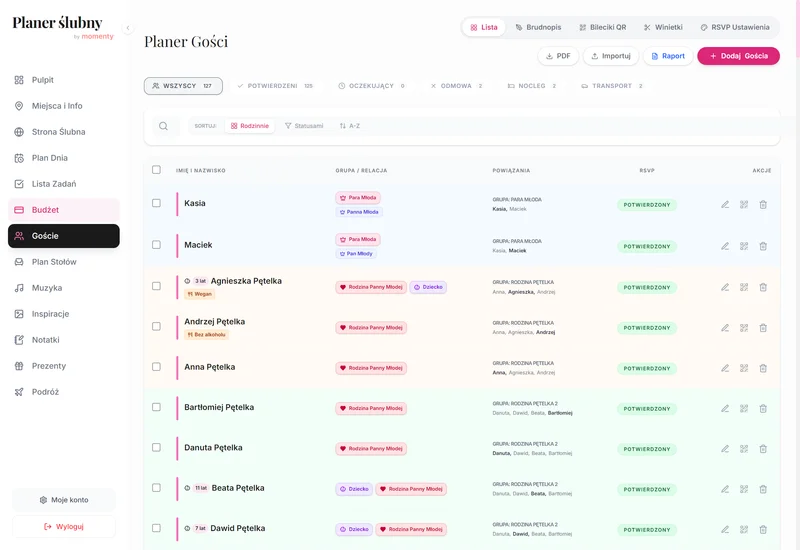The image size is (800, 550).
Task: Open QR code icon for Bartłomiej Pętelka
Action: (x=744, y=408)
